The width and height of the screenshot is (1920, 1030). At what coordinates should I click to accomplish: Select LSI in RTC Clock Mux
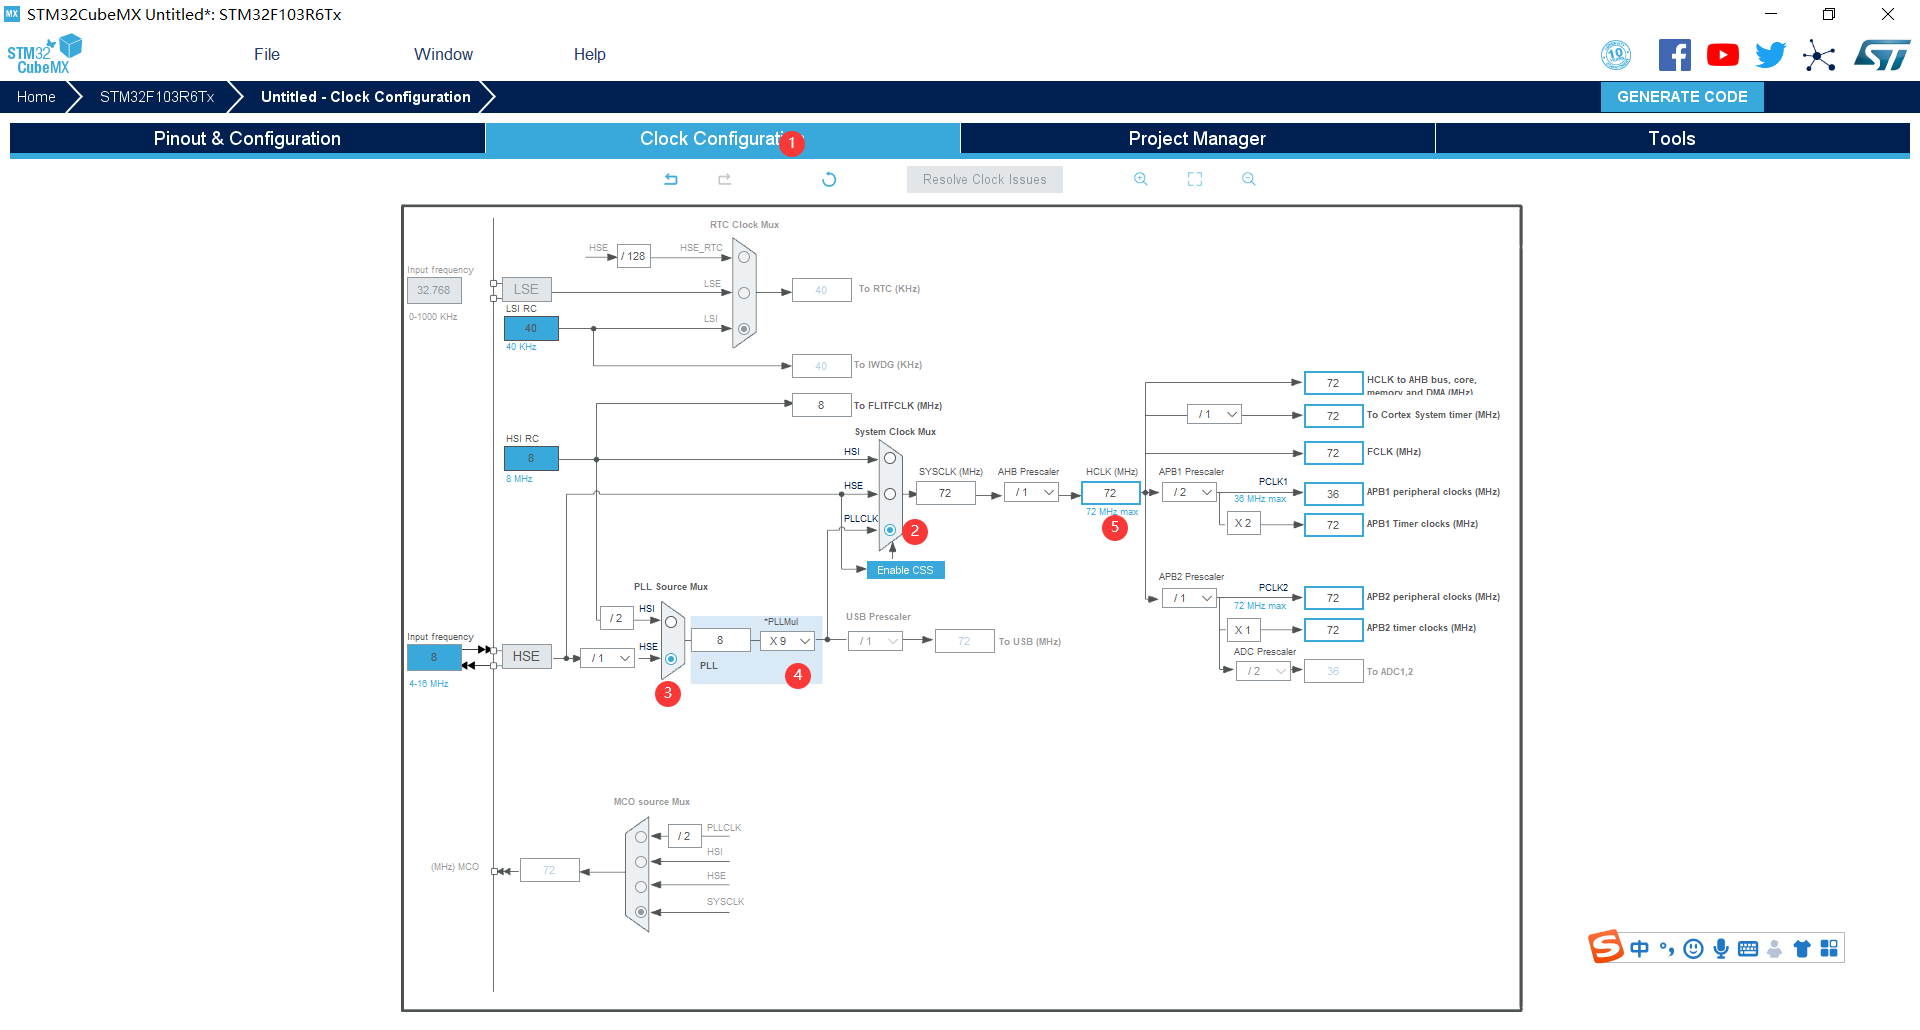744,329
